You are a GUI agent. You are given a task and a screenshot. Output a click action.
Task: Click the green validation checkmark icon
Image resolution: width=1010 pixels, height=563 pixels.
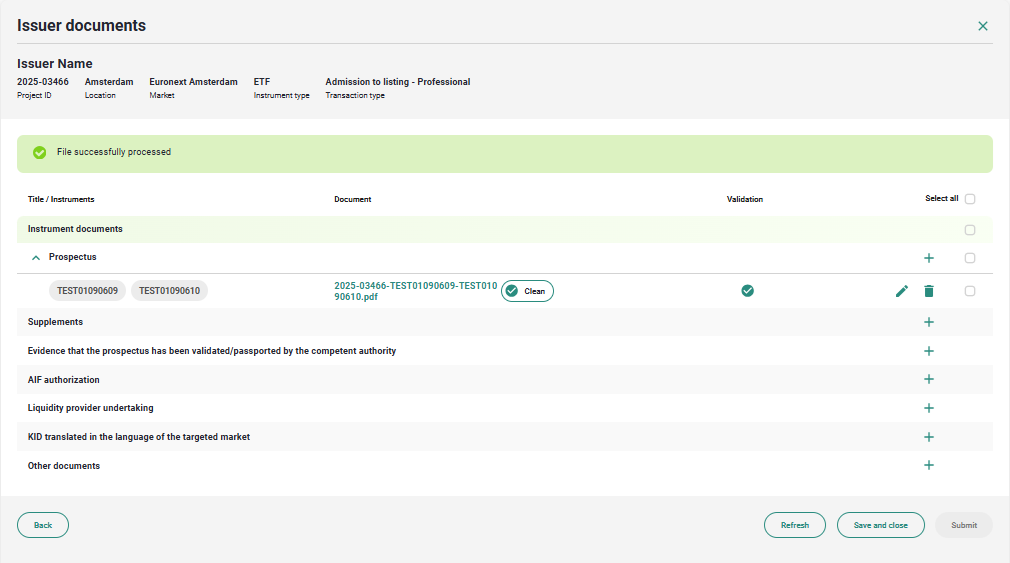pyautogui.click(x=747, y=291)
